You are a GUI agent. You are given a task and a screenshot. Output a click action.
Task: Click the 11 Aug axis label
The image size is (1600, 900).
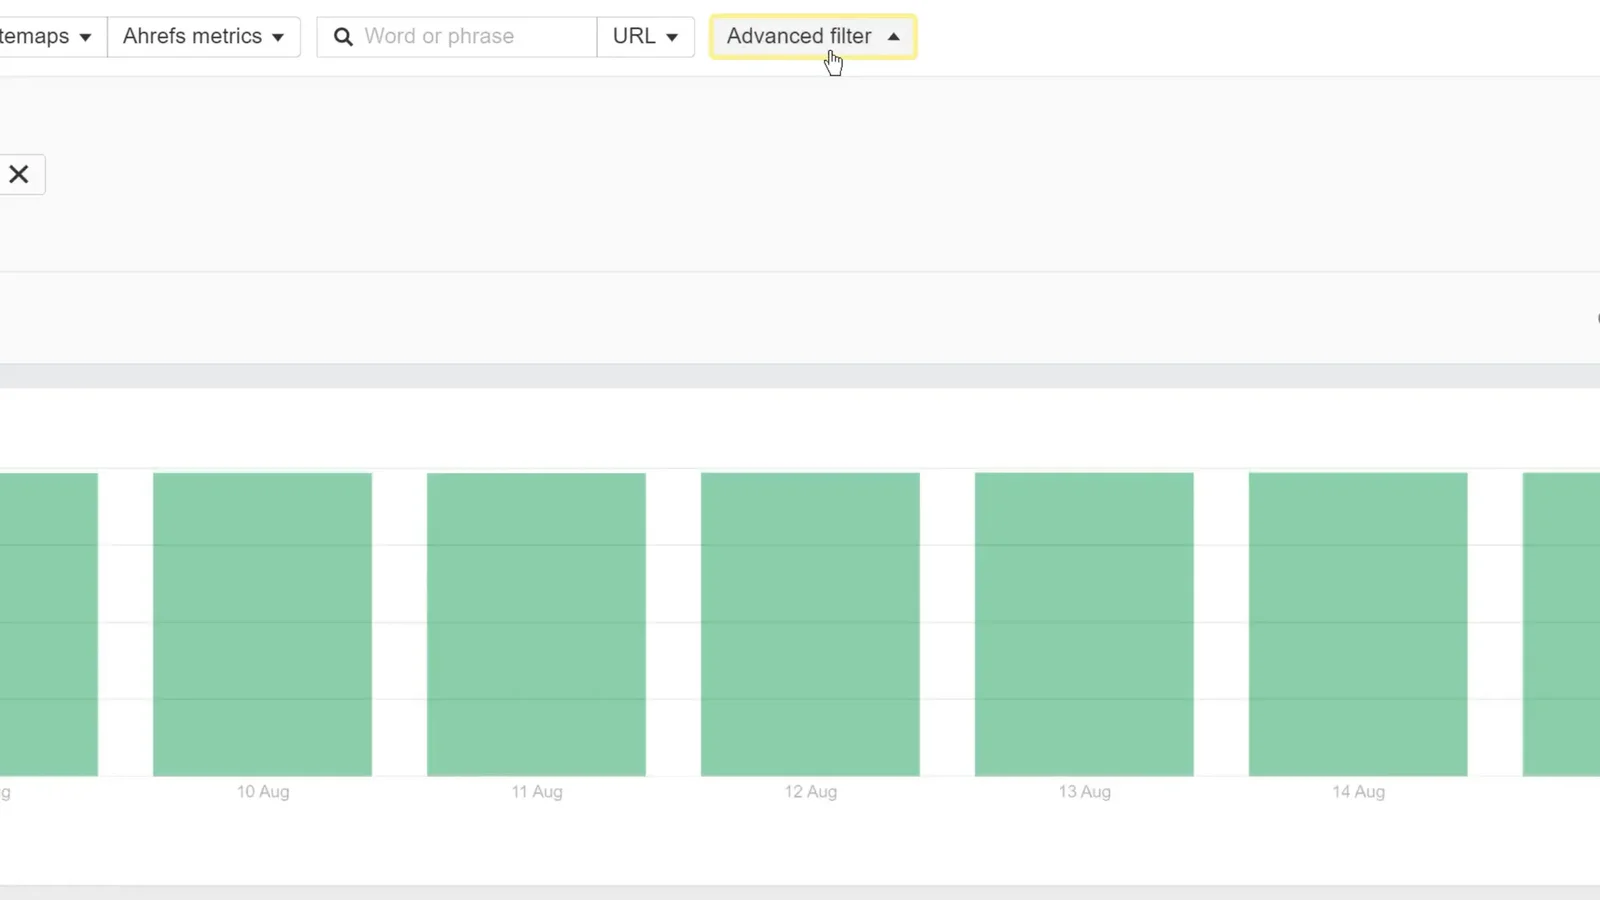[537, 791]
